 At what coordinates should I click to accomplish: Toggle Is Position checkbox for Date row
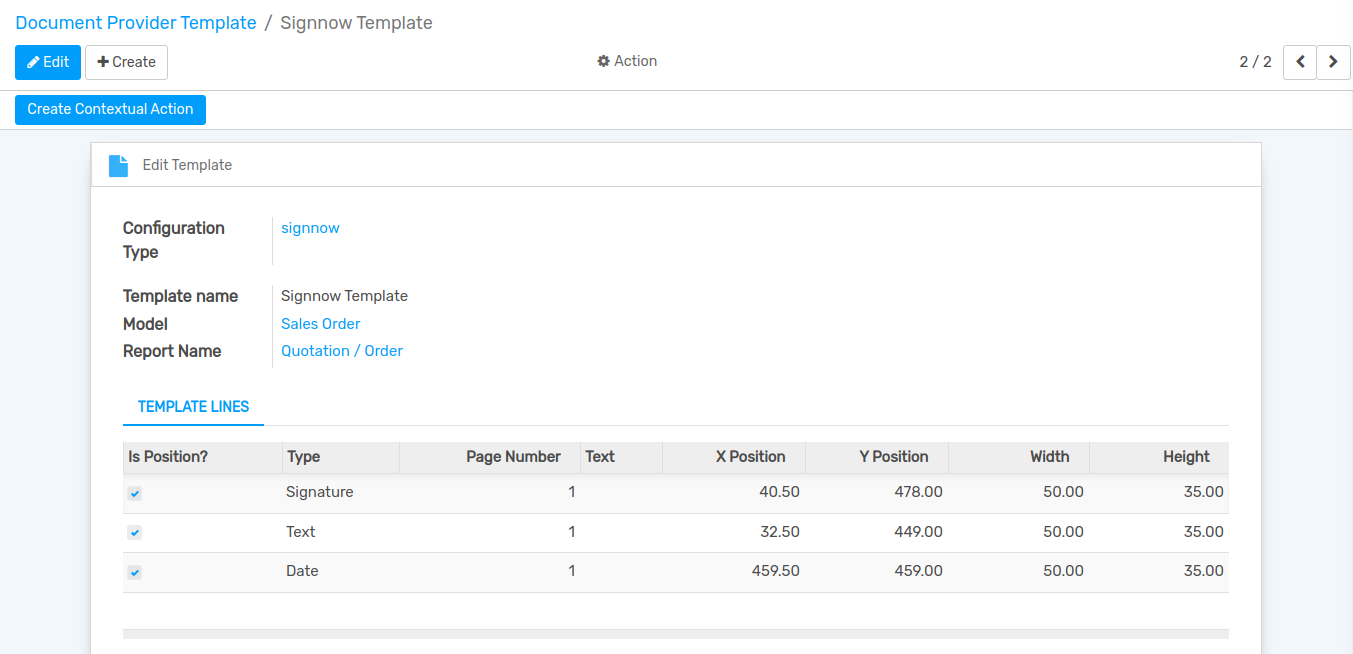tap(135, 573)
